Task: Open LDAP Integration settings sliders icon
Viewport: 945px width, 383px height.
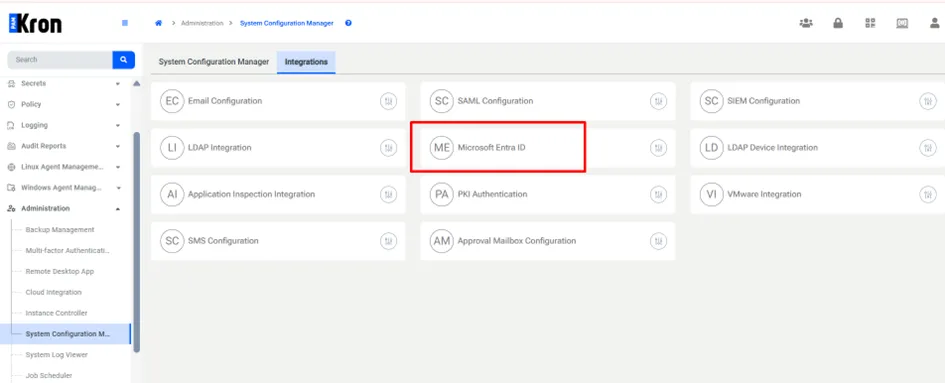Action: coord(388,148)
